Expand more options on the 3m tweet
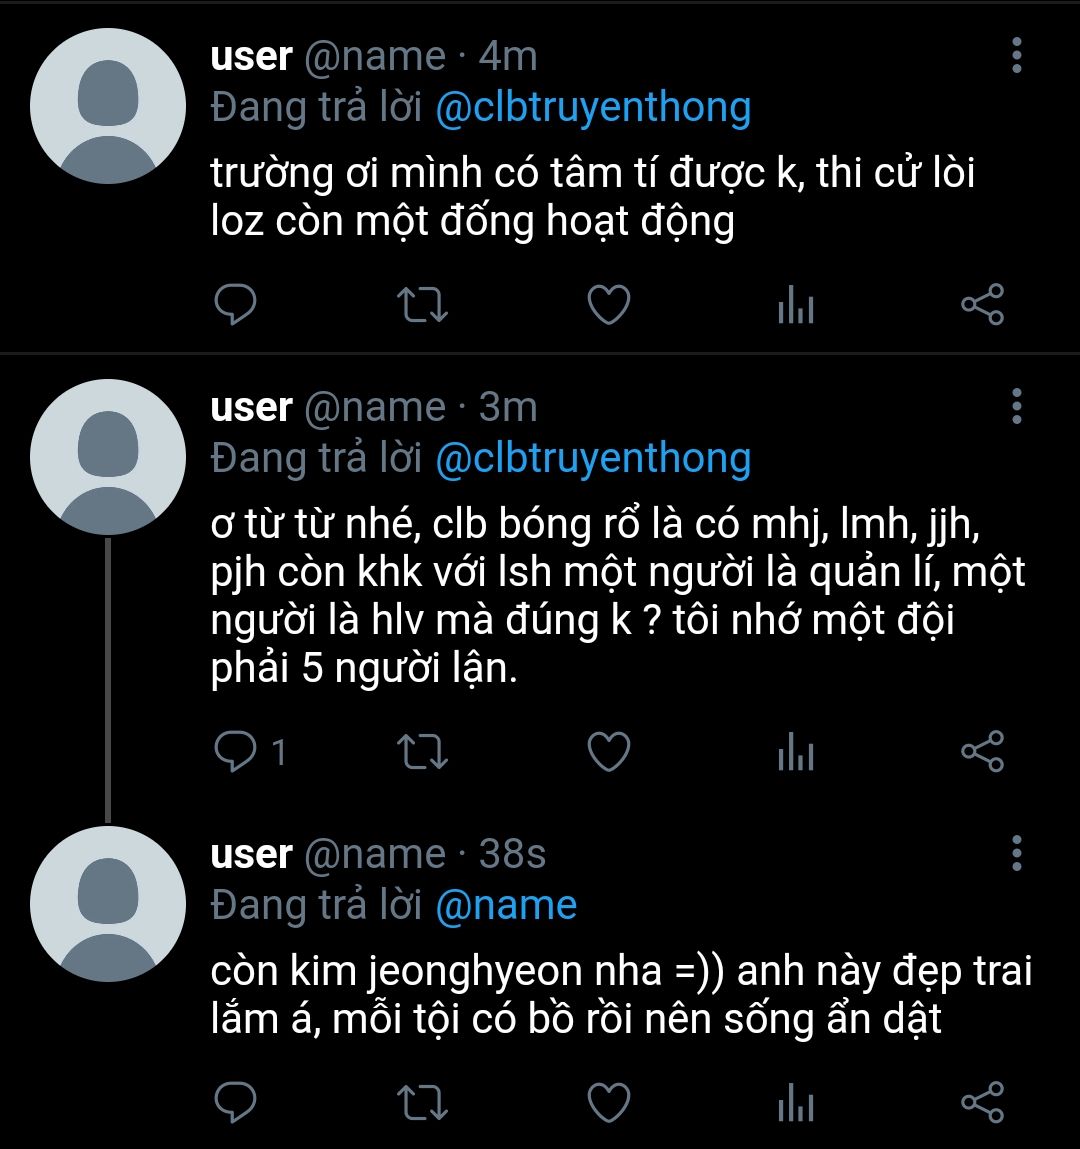1080x1149 pixels. (x=1017, y=407)
